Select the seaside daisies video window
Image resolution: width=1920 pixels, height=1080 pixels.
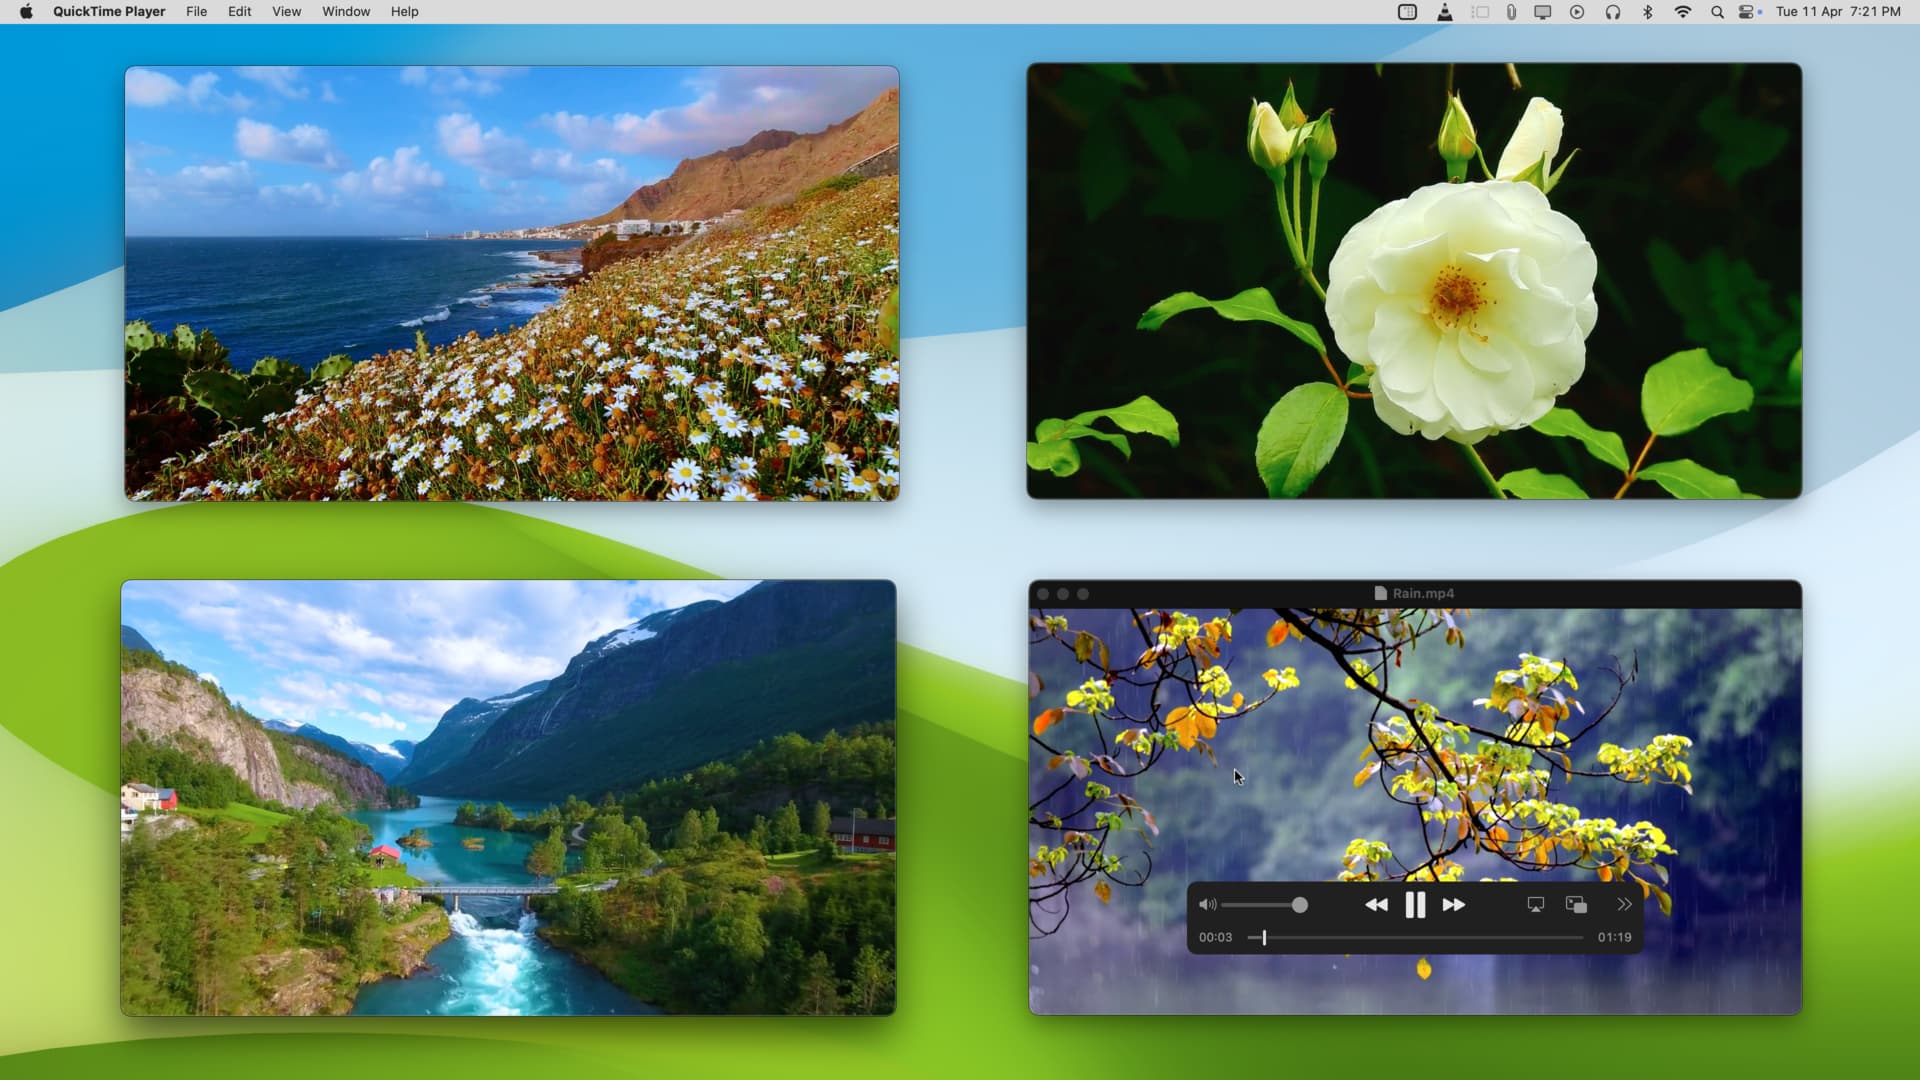point(512,283)
